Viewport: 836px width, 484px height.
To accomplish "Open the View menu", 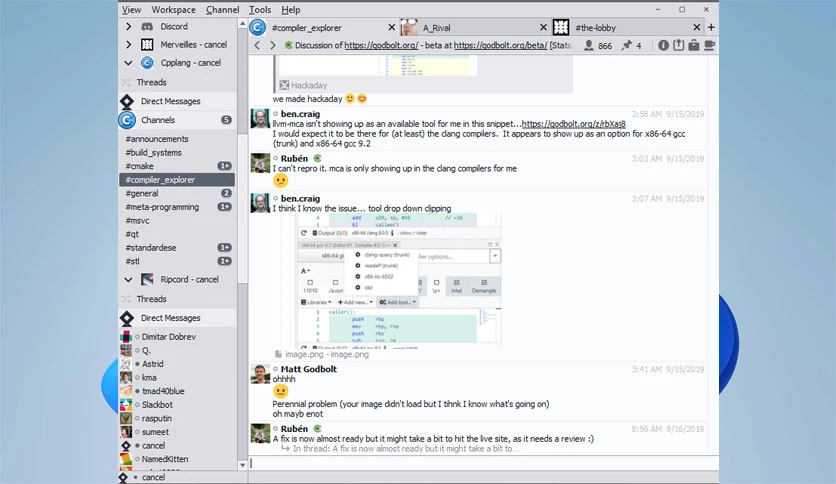I will tap(131, 10).
